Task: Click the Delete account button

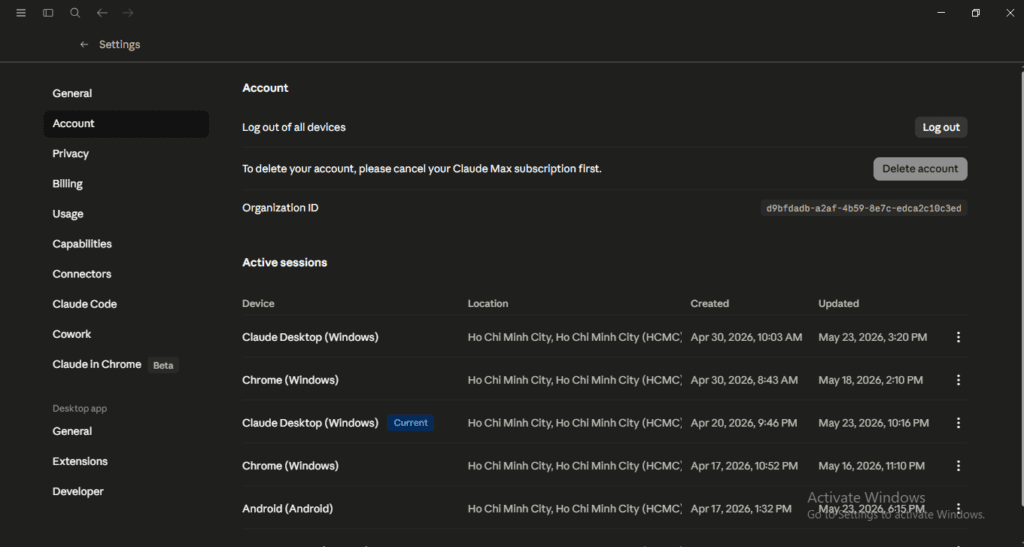Action: [x=920, y=168]
